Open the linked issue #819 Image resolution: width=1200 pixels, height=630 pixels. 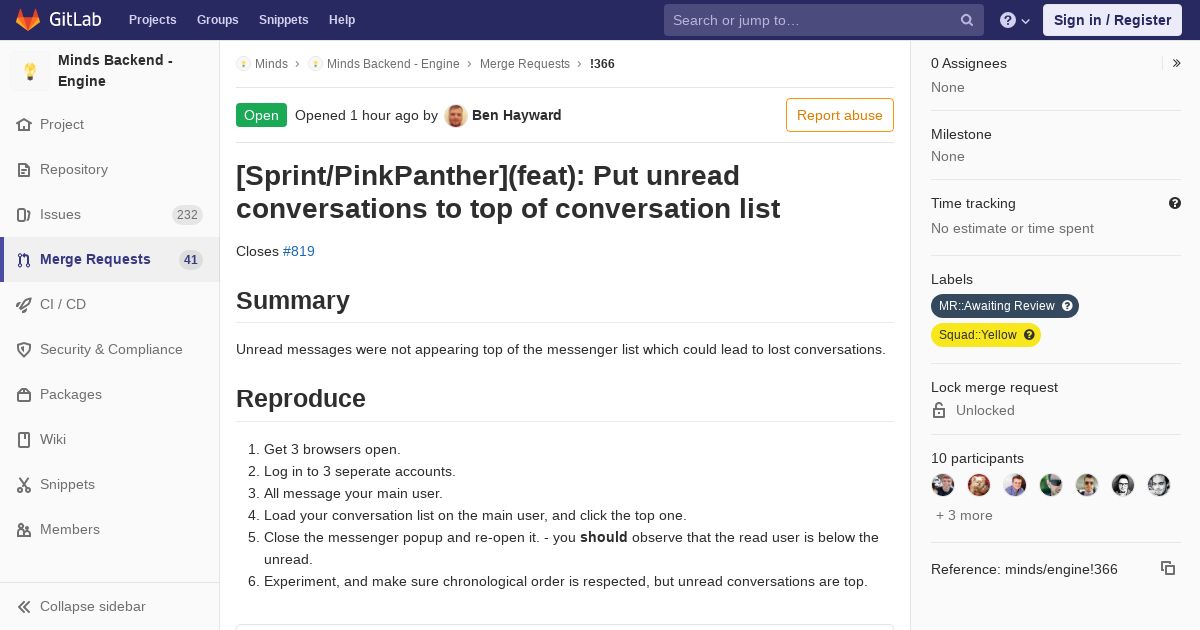click(x=299, y=251)
